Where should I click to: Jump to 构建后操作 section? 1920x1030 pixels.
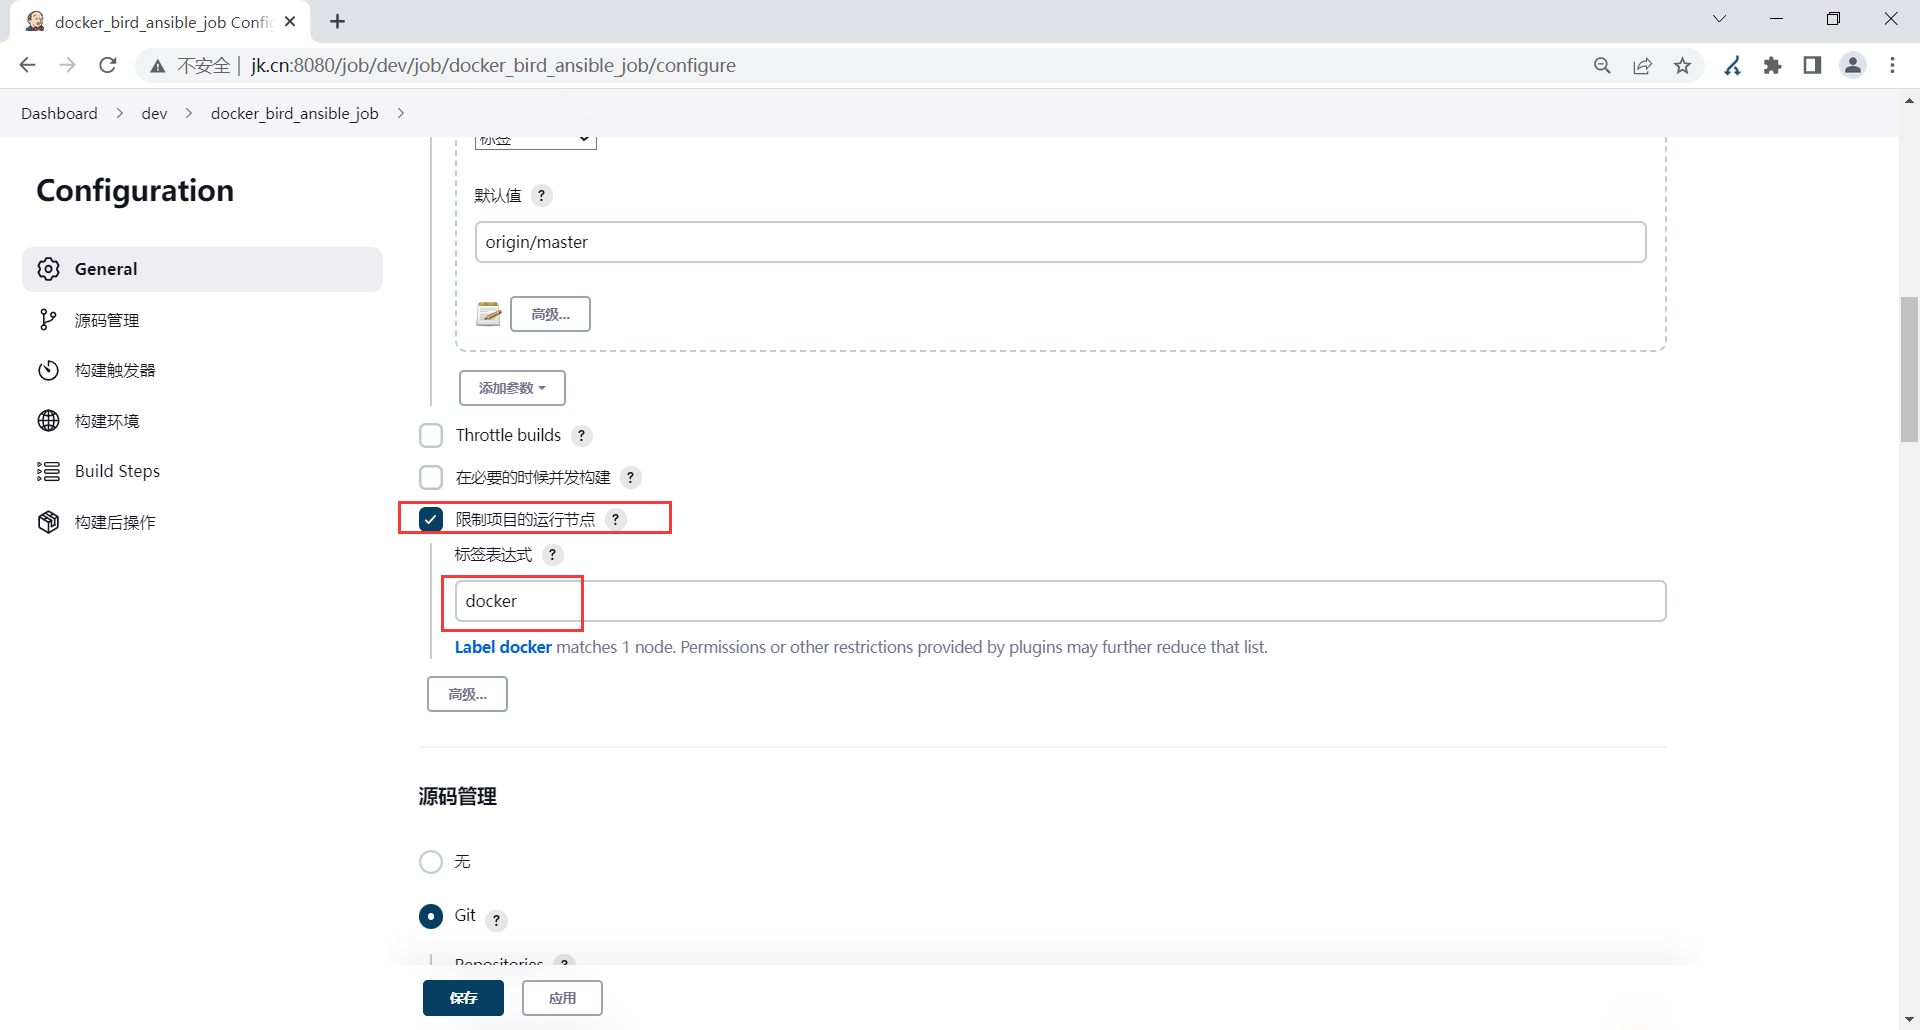[x=202, y=522]
